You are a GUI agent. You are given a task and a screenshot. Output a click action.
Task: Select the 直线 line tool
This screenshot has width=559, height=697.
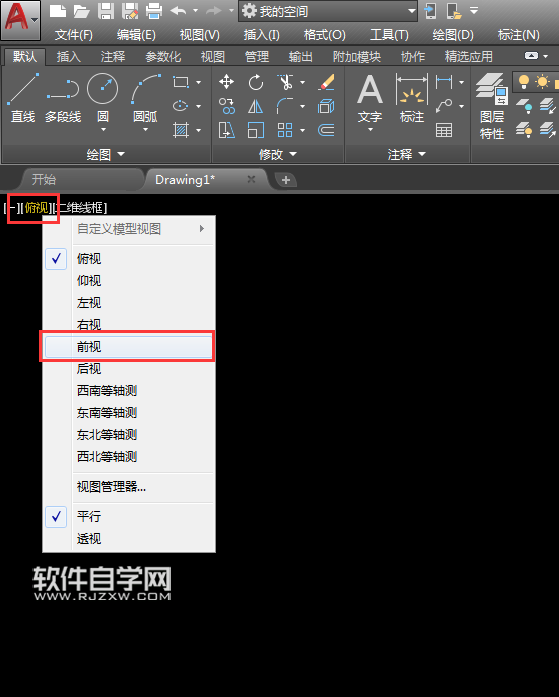(23, 98)
